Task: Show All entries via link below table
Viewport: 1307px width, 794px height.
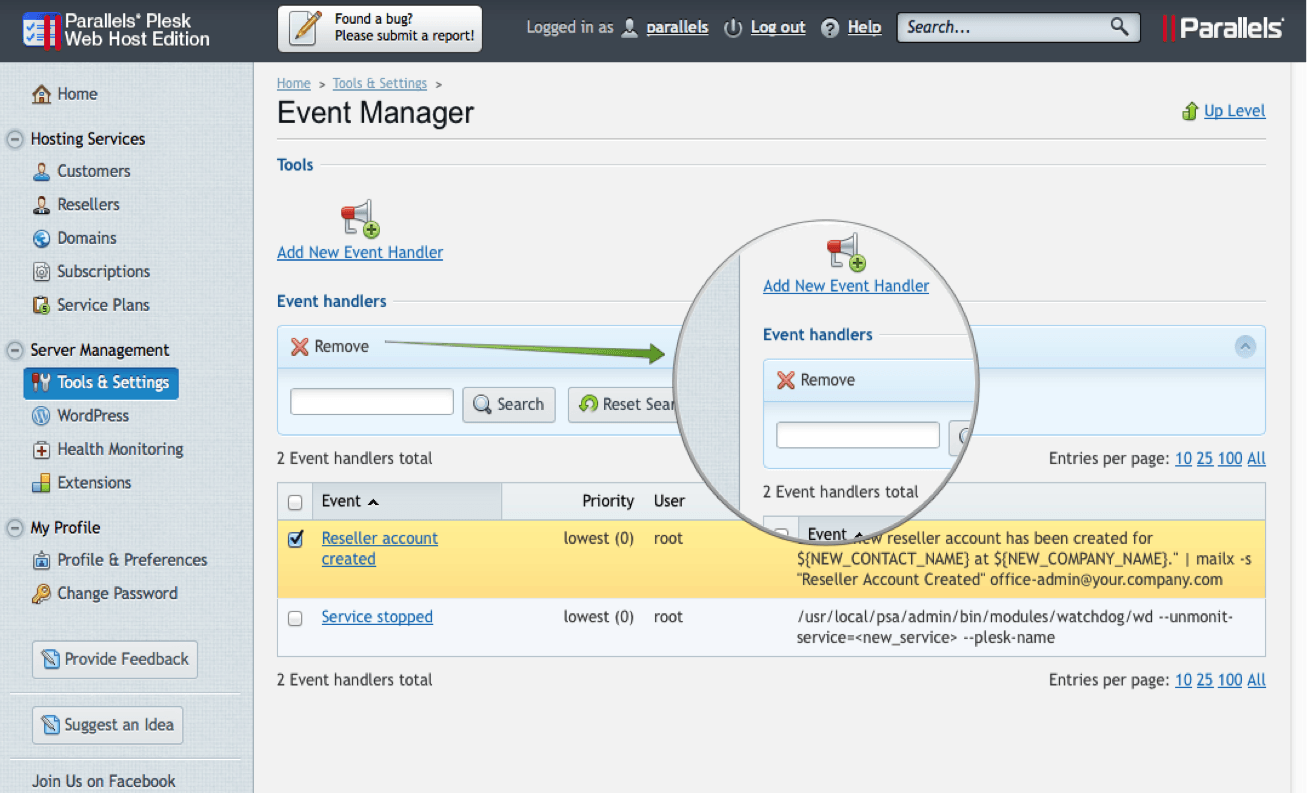Action: [x=1257, y=680]
